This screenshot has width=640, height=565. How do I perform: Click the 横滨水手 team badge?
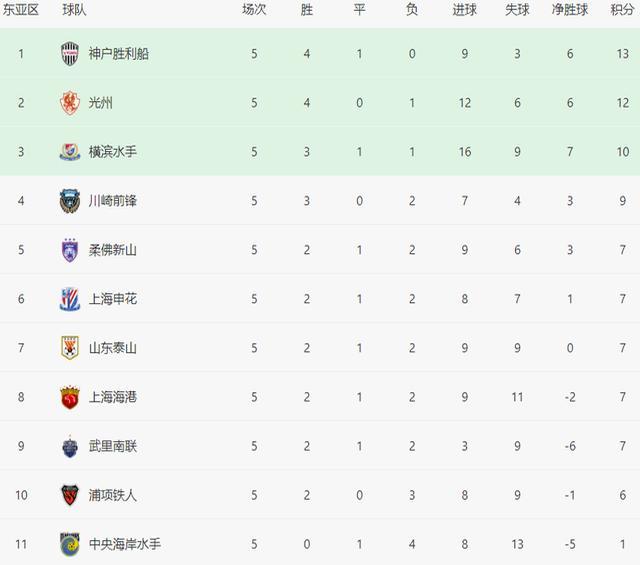tap(70, 152)
